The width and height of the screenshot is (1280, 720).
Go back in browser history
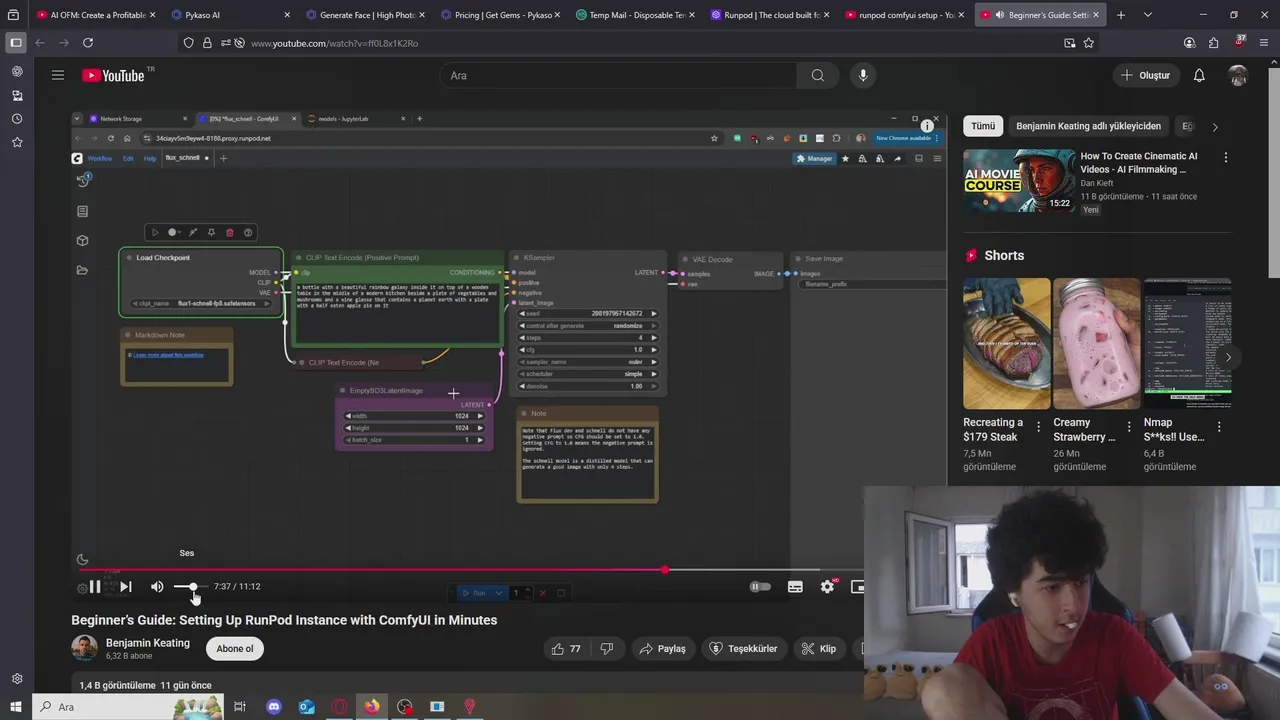pos(40,43)
